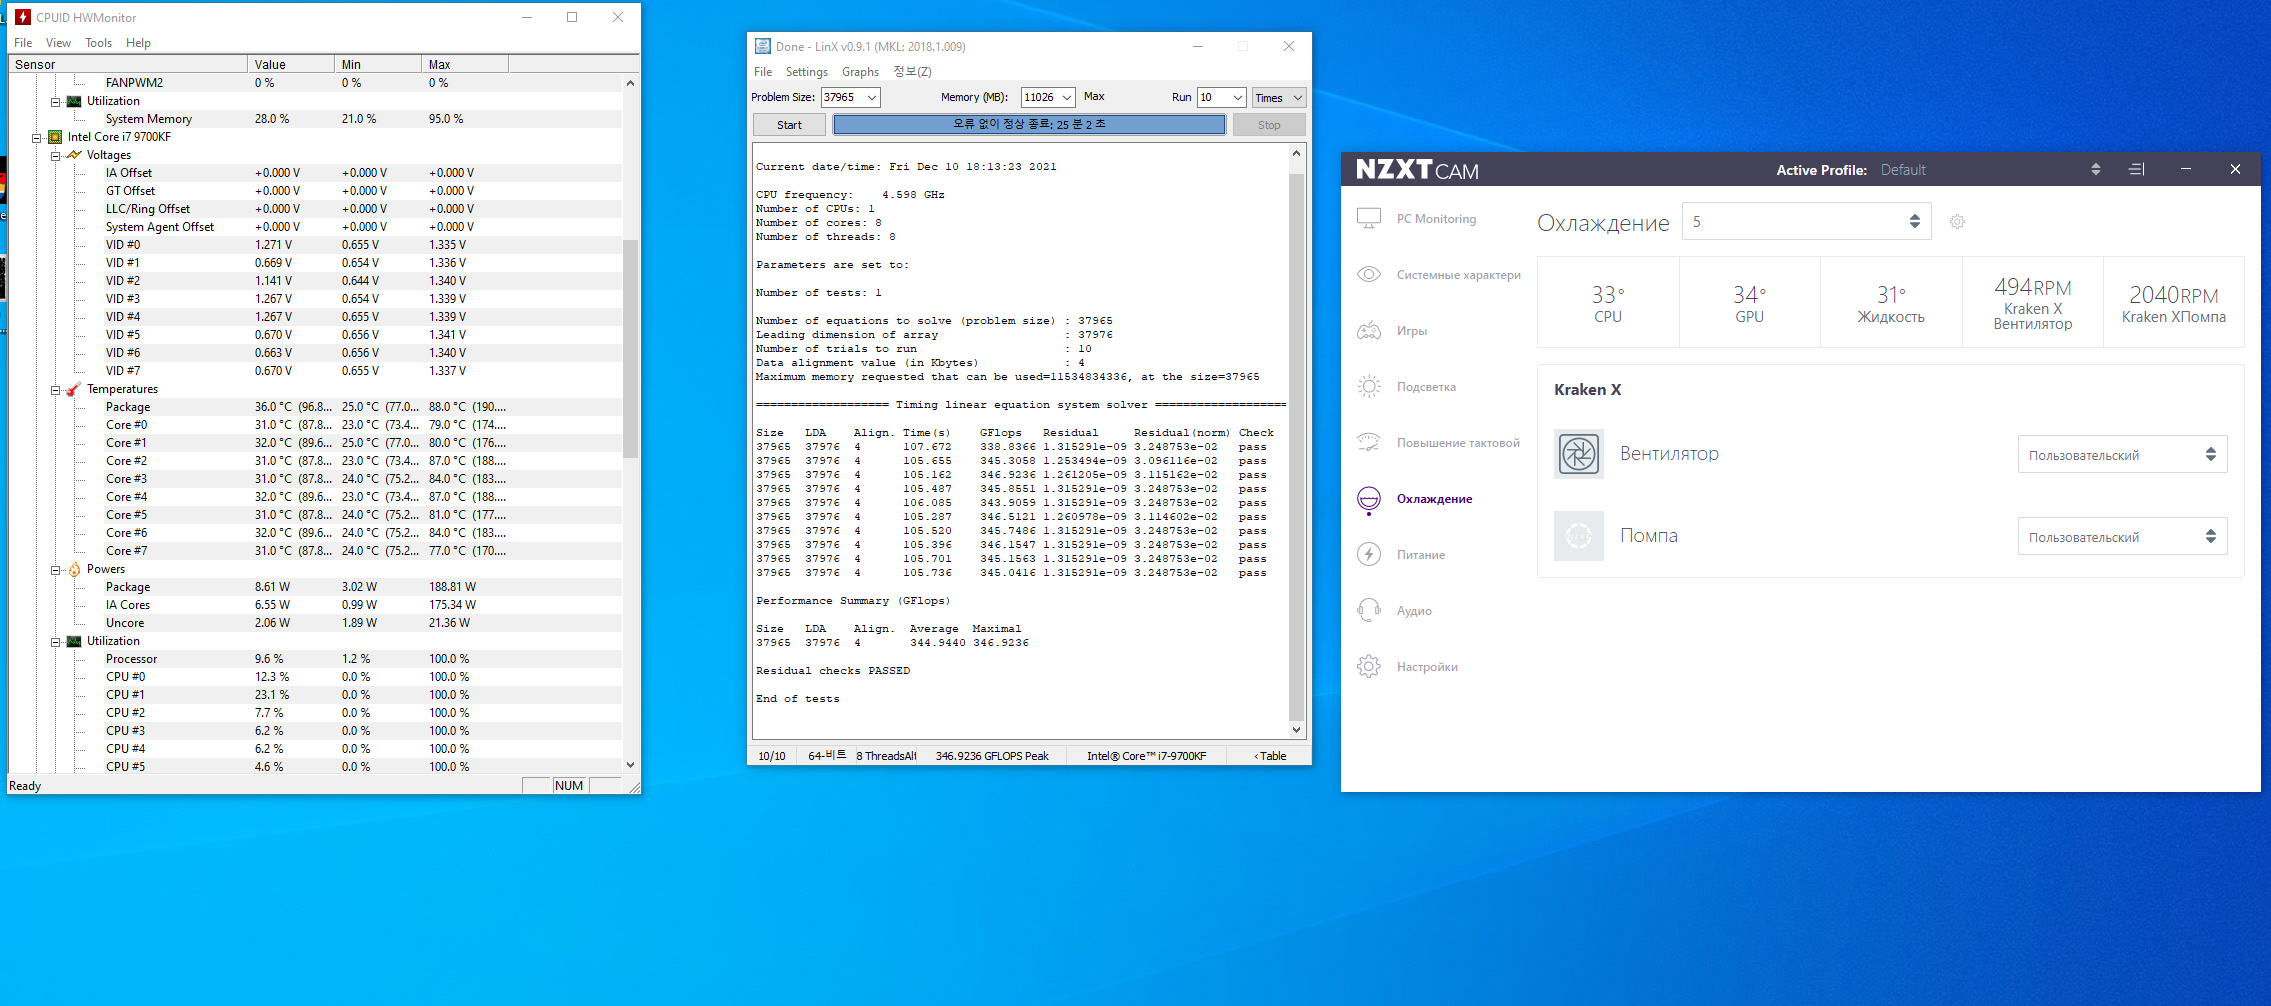The image size is (2271, 1006).
Task: Click the Kraken X fan icon
Action: point(1579,454)
